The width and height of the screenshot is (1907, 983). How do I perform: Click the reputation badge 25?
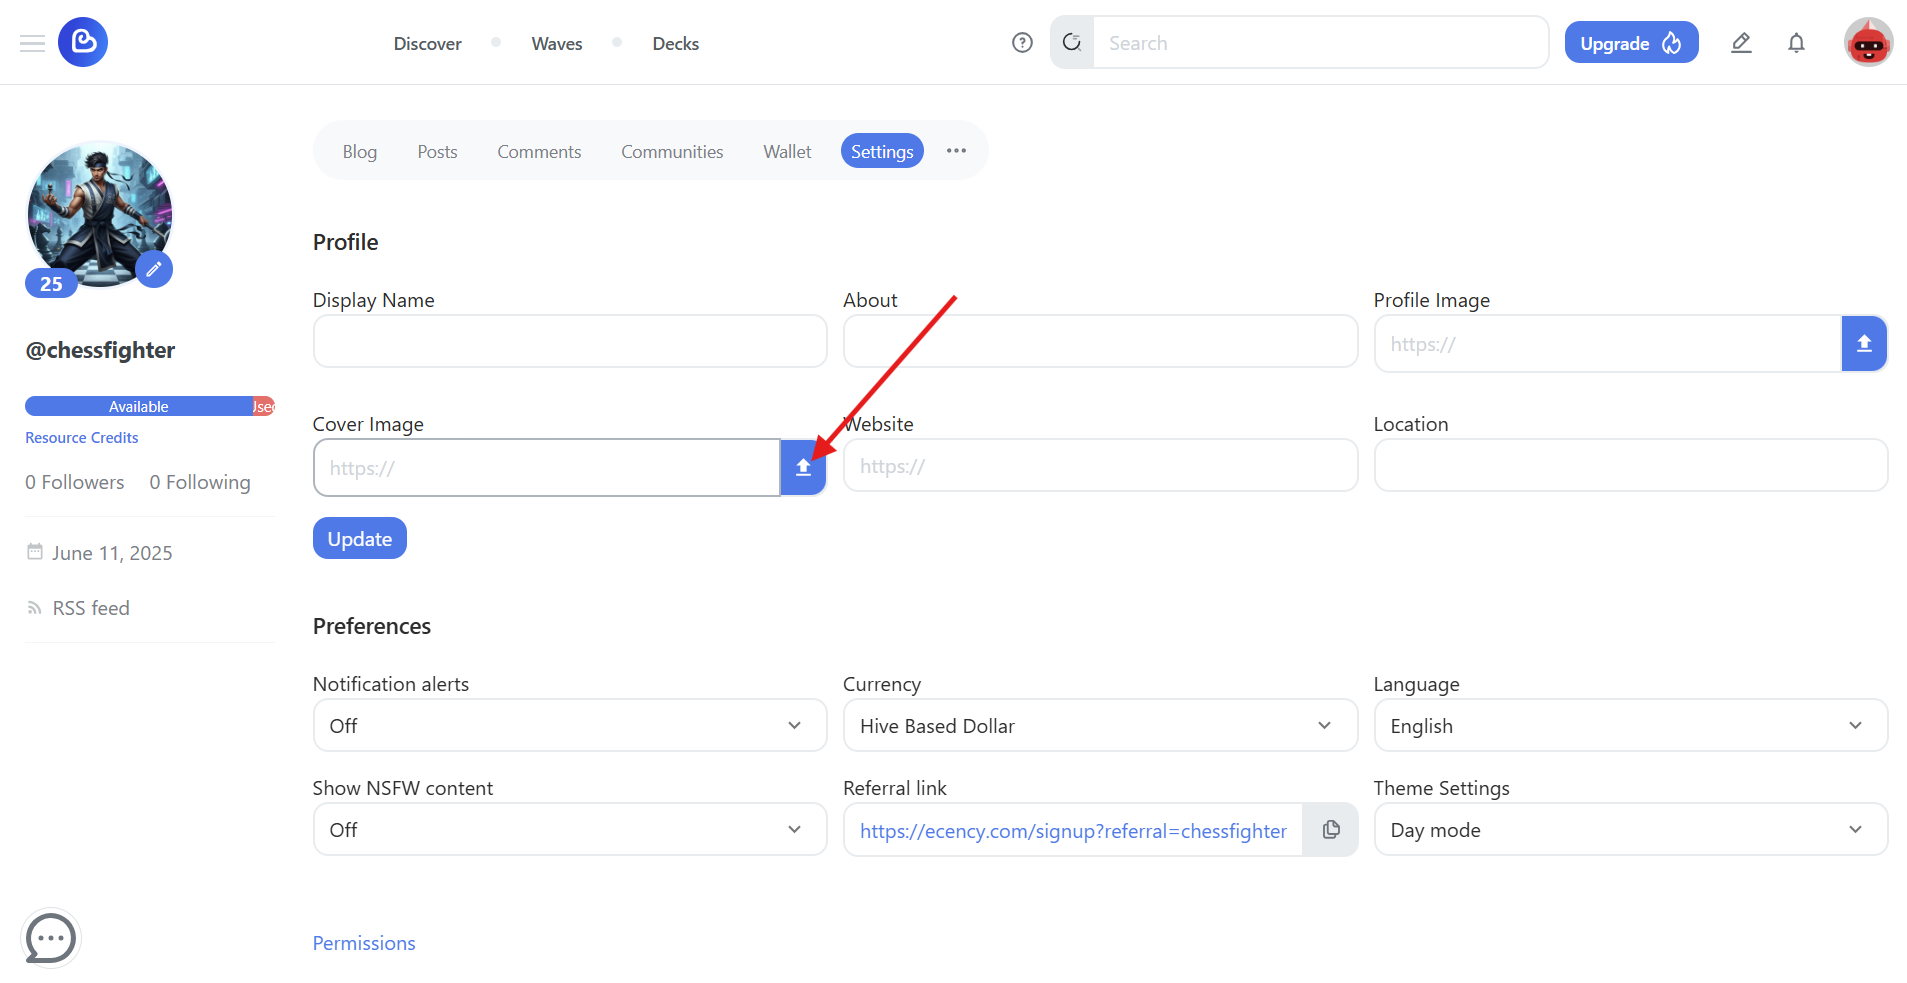point(51,284)
